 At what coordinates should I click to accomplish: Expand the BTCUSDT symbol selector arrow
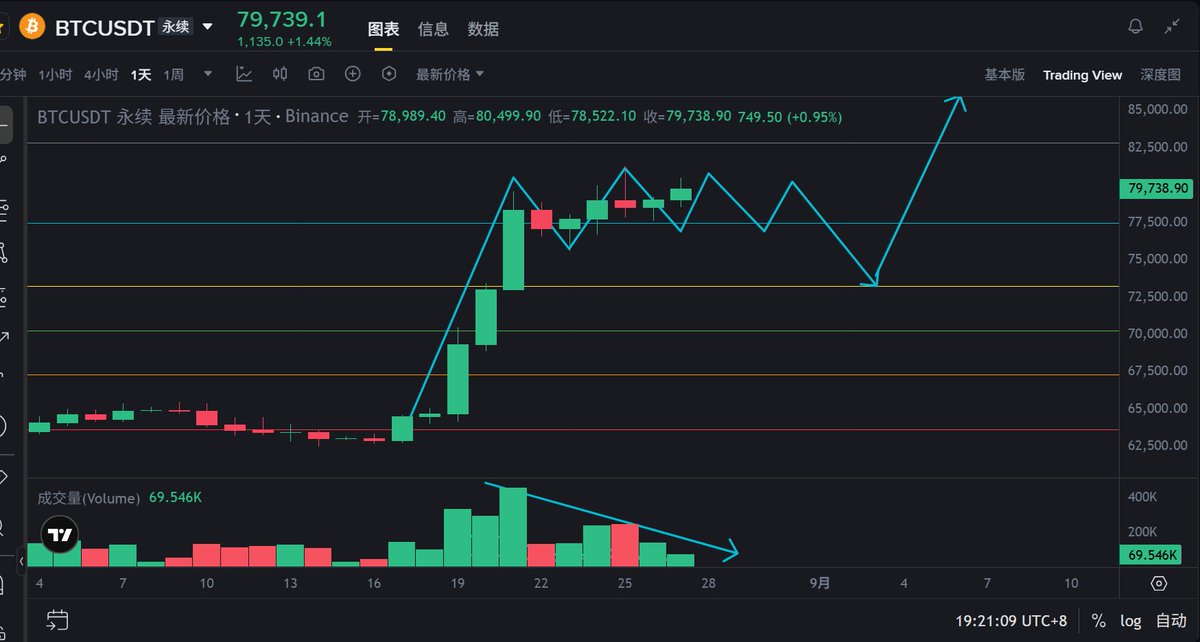tap(208, 27)
